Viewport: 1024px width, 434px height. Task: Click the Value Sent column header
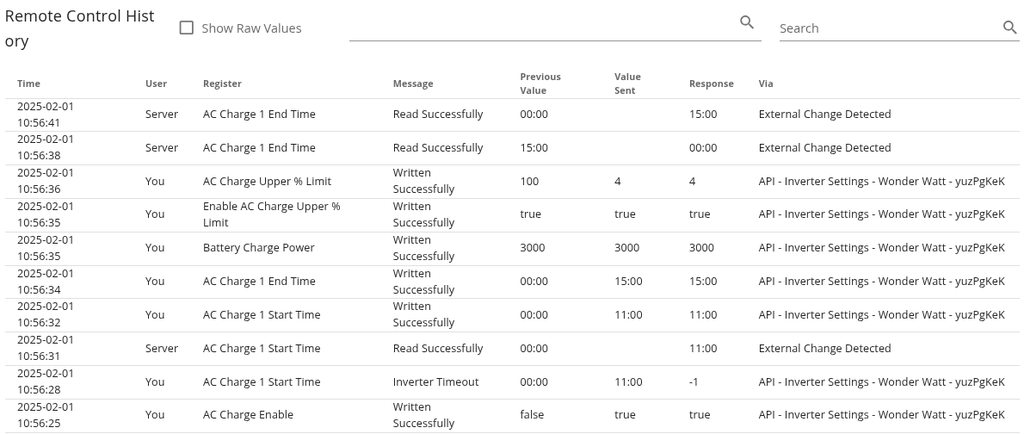tap(628, 83)
